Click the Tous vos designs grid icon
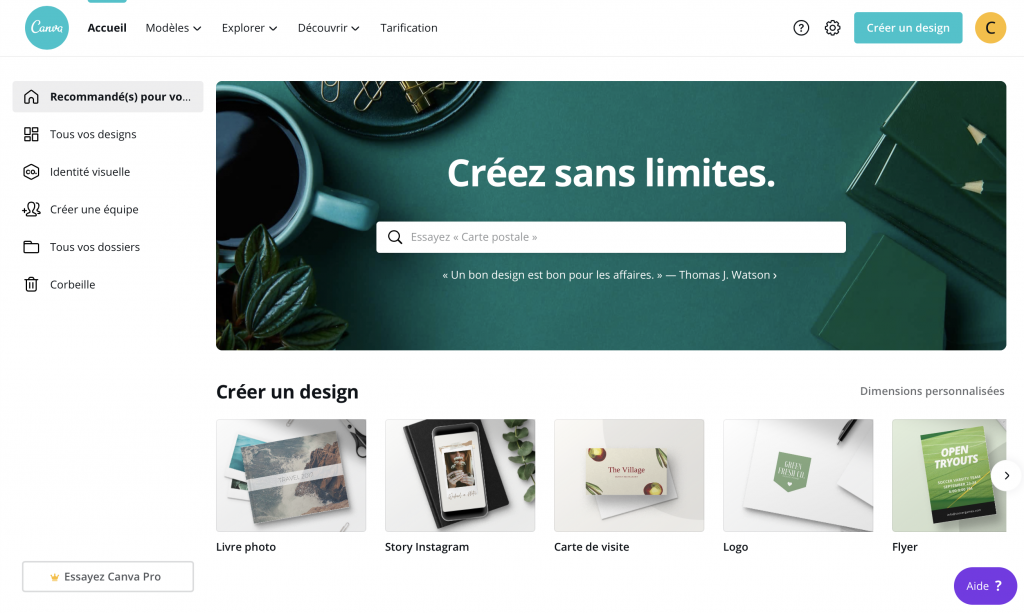The image size is (1024, 613). pos(31,134)
